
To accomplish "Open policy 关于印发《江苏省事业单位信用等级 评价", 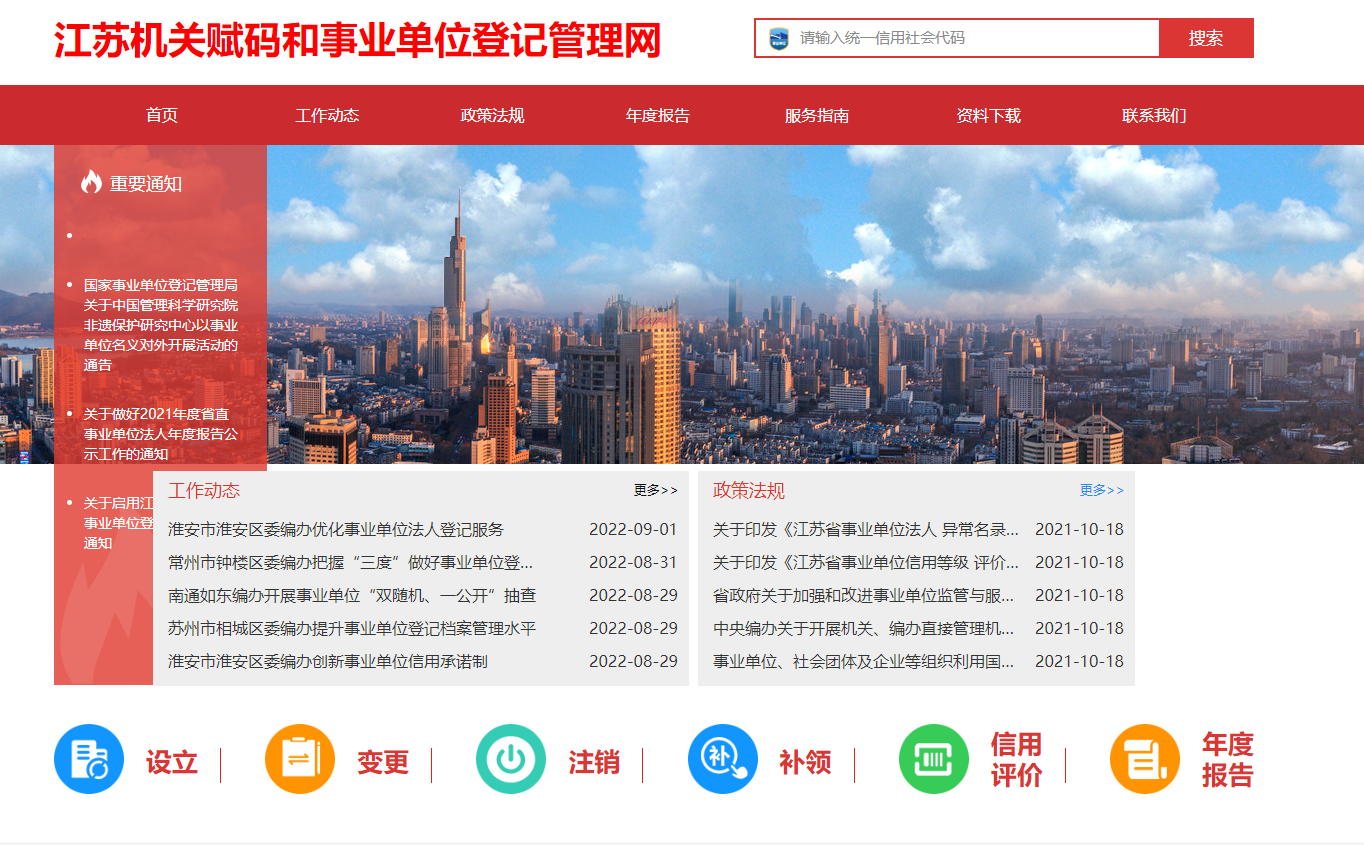I will click(x=866, y=562).
